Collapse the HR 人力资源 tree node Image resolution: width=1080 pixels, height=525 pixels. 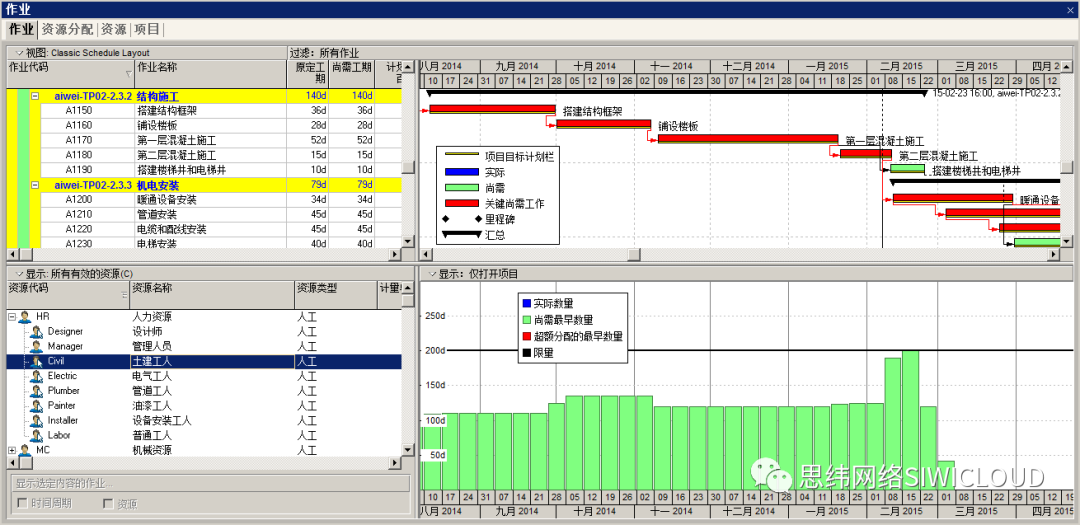[x=12, y=317]
